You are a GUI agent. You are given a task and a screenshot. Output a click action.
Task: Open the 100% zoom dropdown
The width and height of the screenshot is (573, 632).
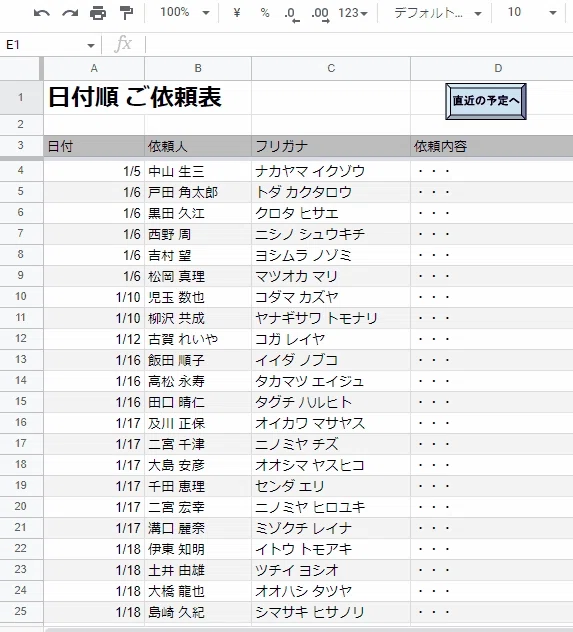[x=185, y=12]
